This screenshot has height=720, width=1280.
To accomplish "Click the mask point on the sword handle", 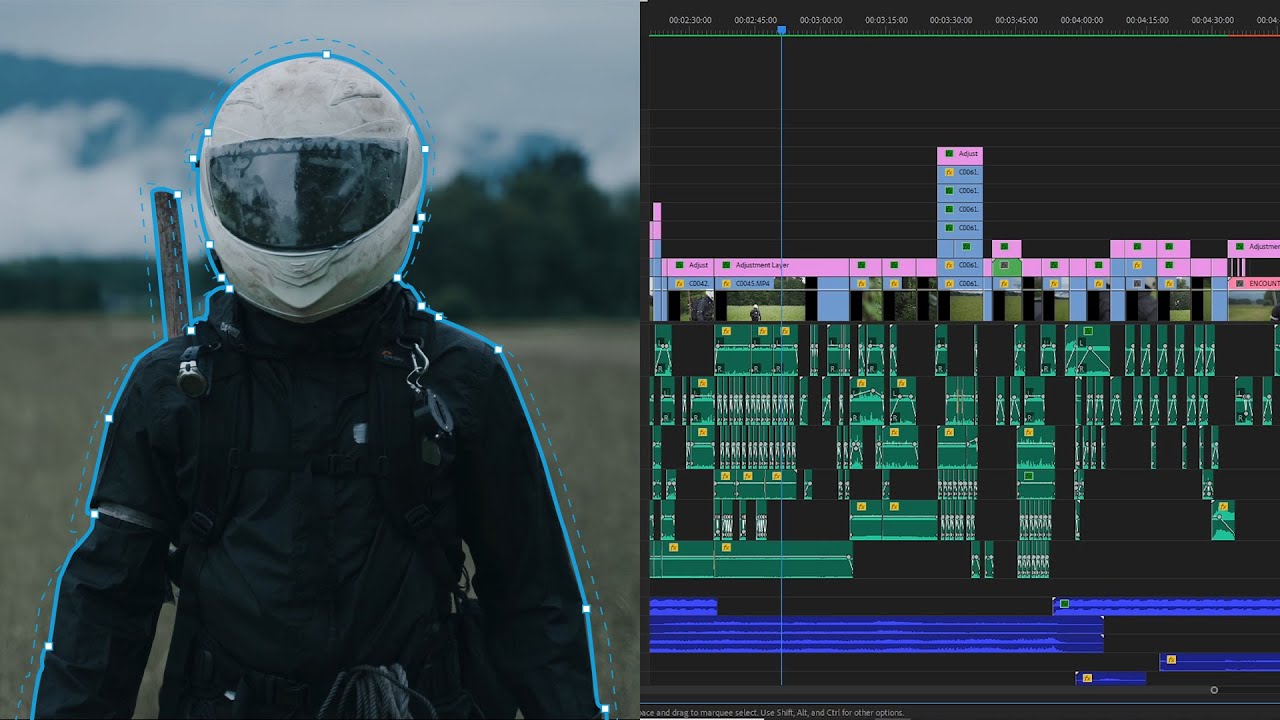I will click(x=177, y=195).
